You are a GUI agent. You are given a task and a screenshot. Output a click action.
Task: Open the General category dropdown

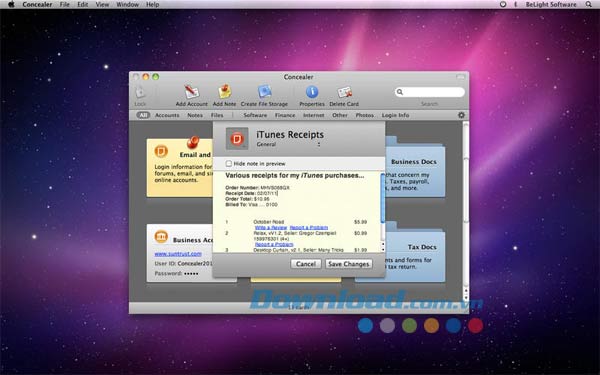[x=289, y=144]
